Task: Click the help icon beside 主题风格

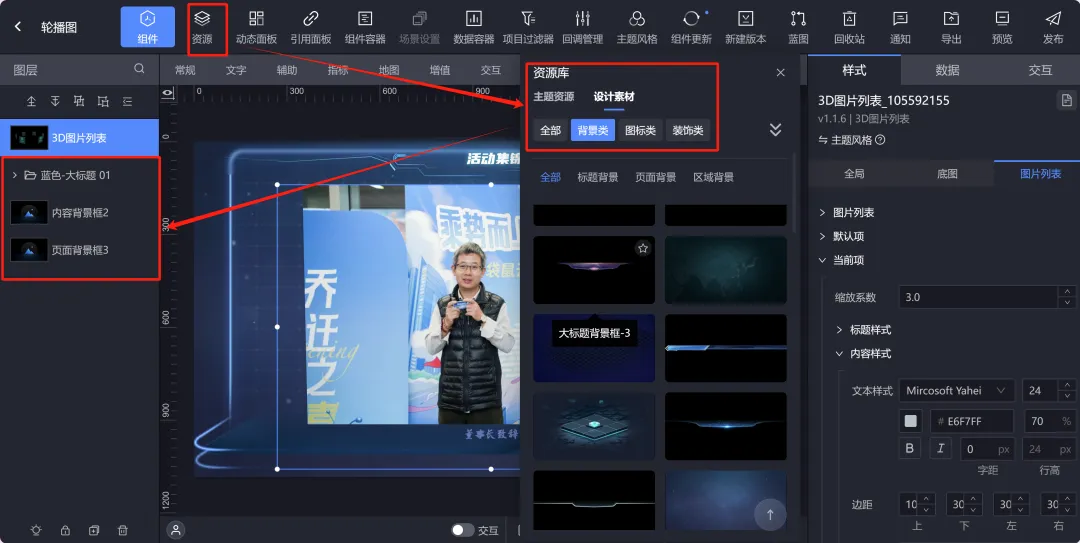Action: [880, 140]
